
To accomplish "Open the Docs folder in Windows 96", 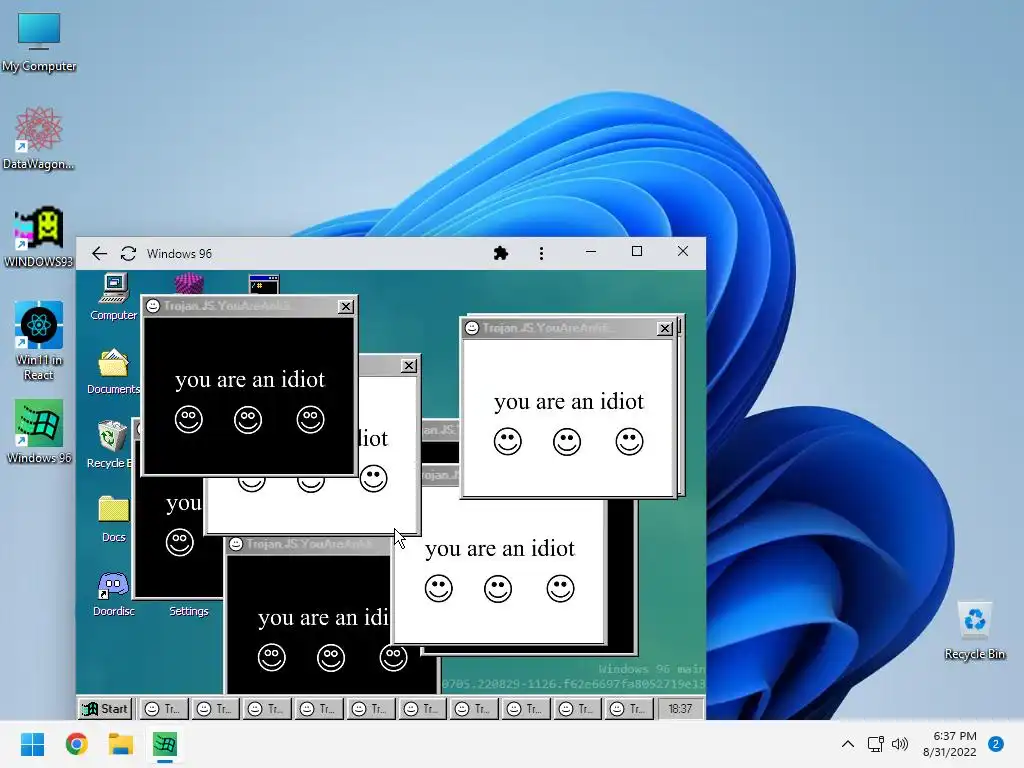I will pyautogui.click(x=114, y=519).
